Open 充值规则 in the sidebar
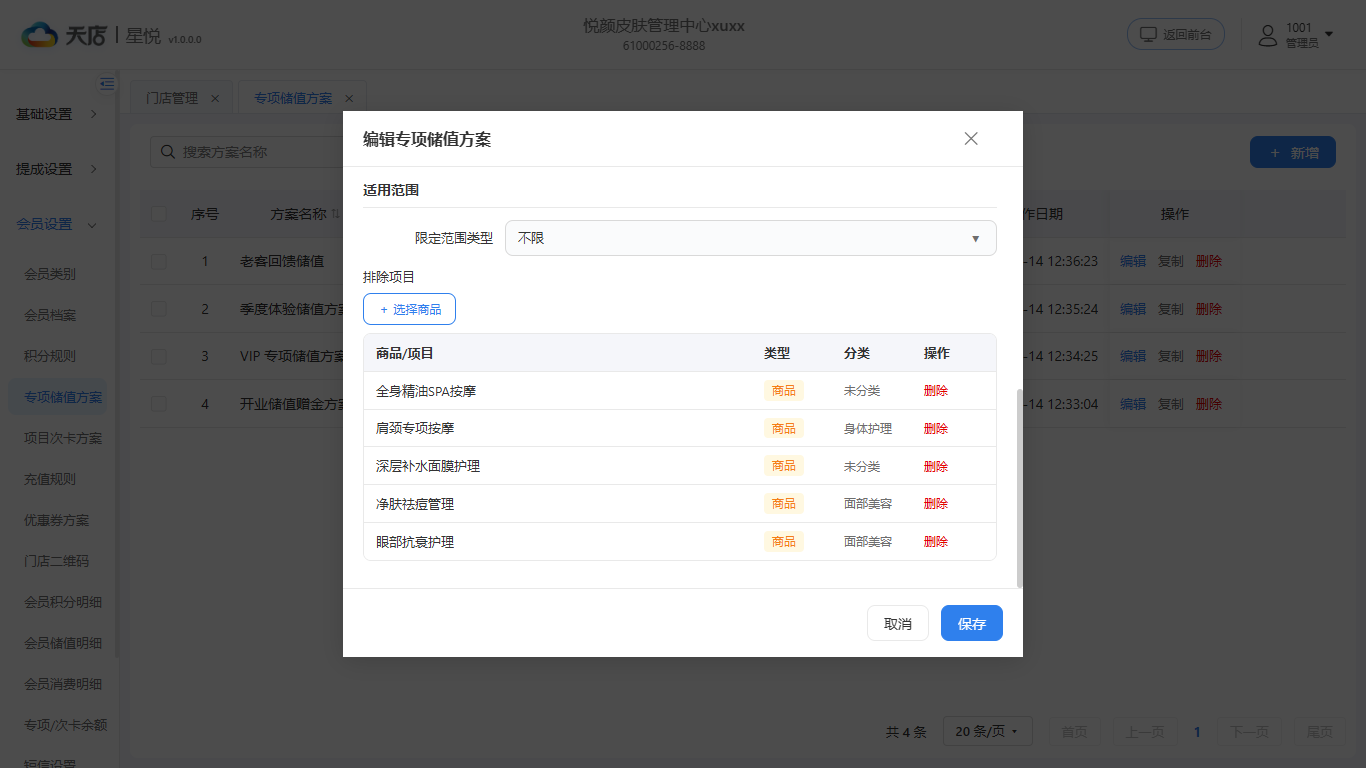 click(50, 479)
